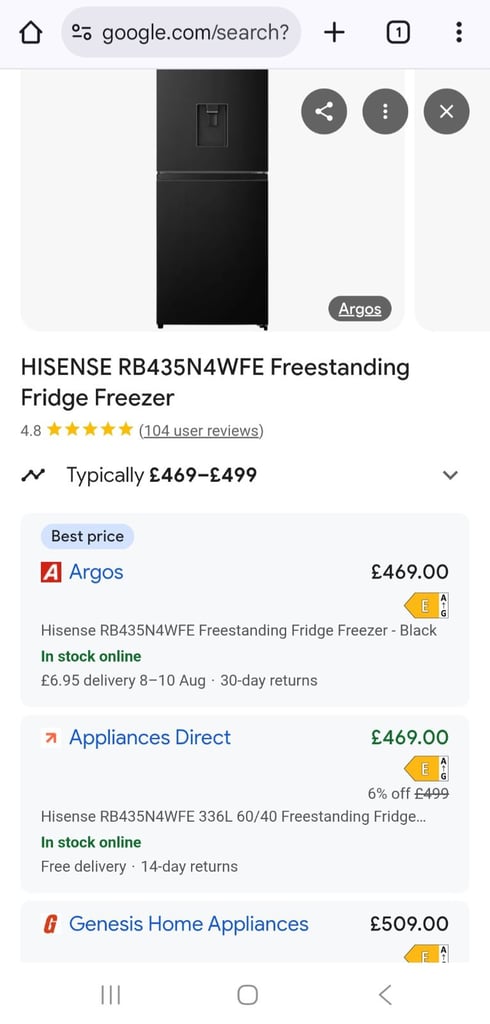Screen dimensions: 490x1024
Task: Open the Appliances Direct offer
Action: [245, 804]
